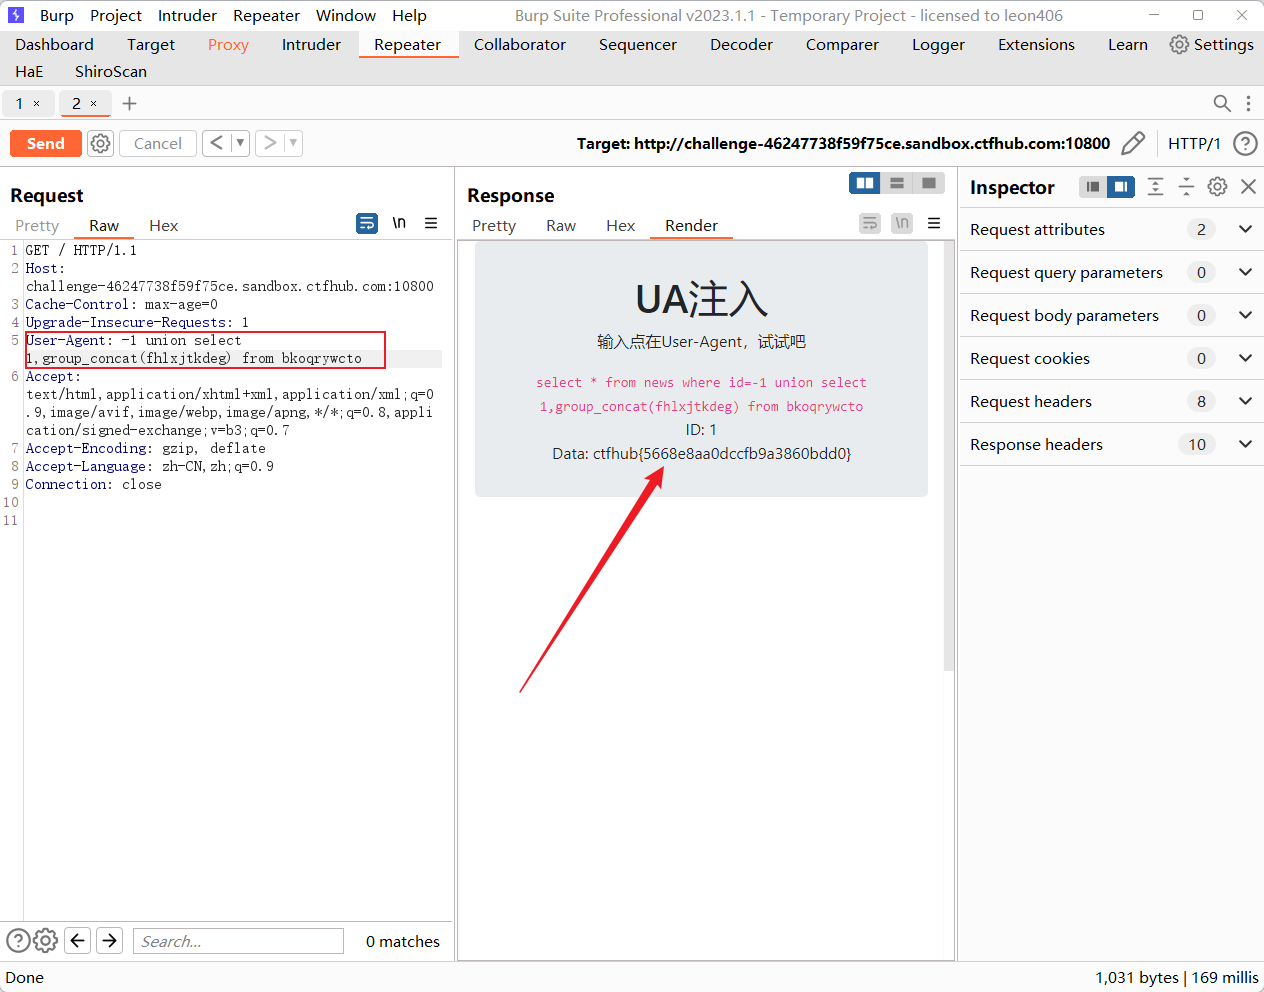Toggle response line wrap icon

pos(870,223)
